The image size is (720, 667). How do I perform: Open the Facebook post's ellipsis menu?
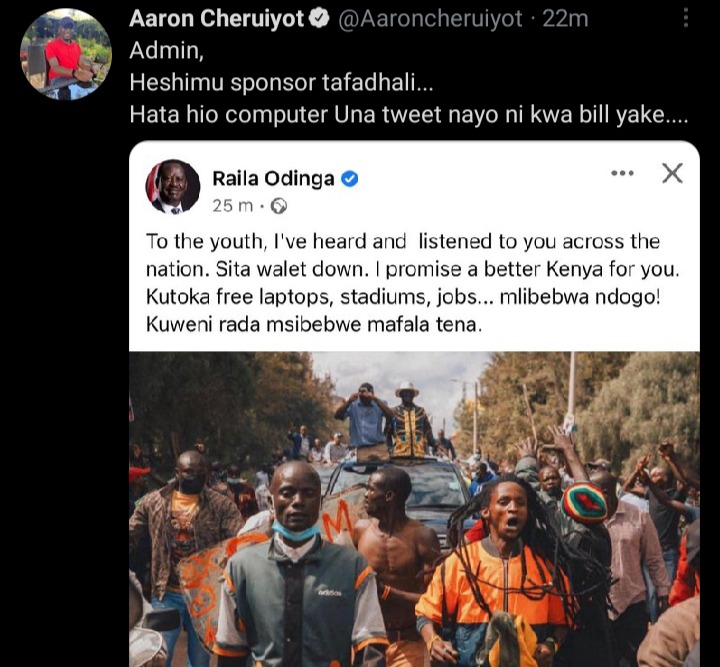(622, 173)
